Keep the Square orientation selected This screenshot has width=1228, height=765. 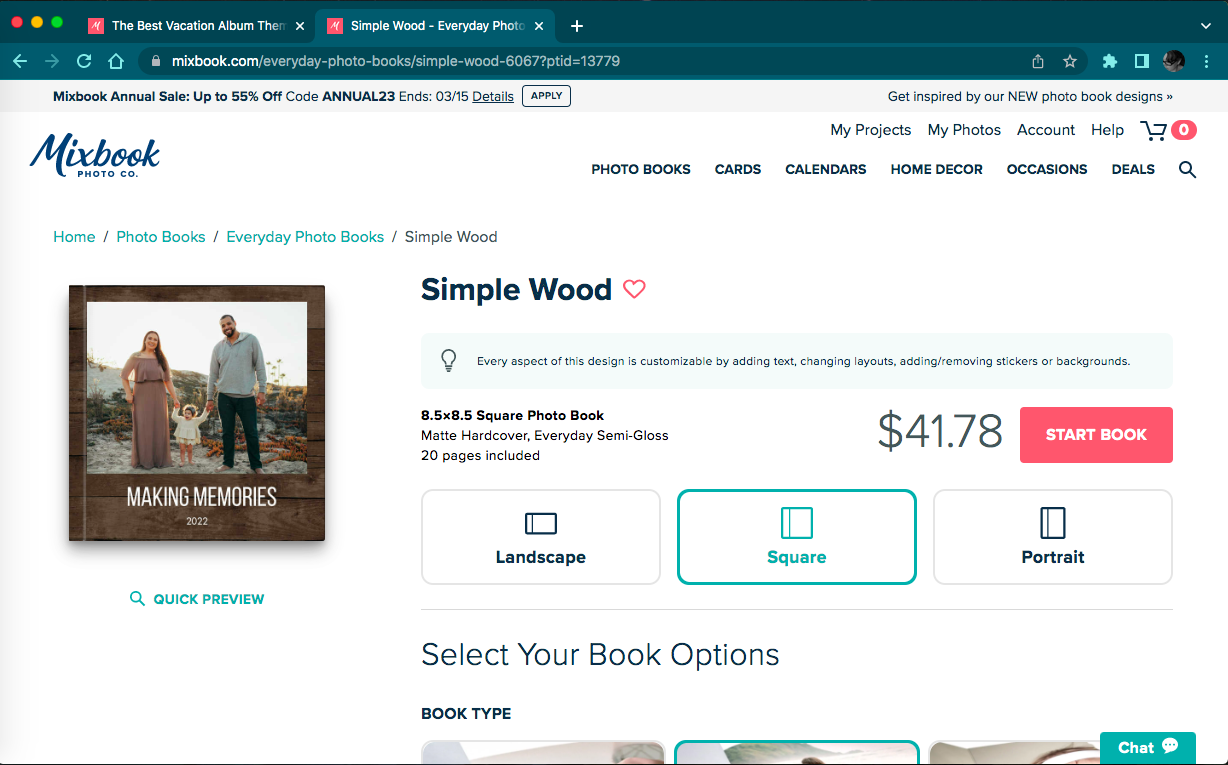(x=796, y=536)
